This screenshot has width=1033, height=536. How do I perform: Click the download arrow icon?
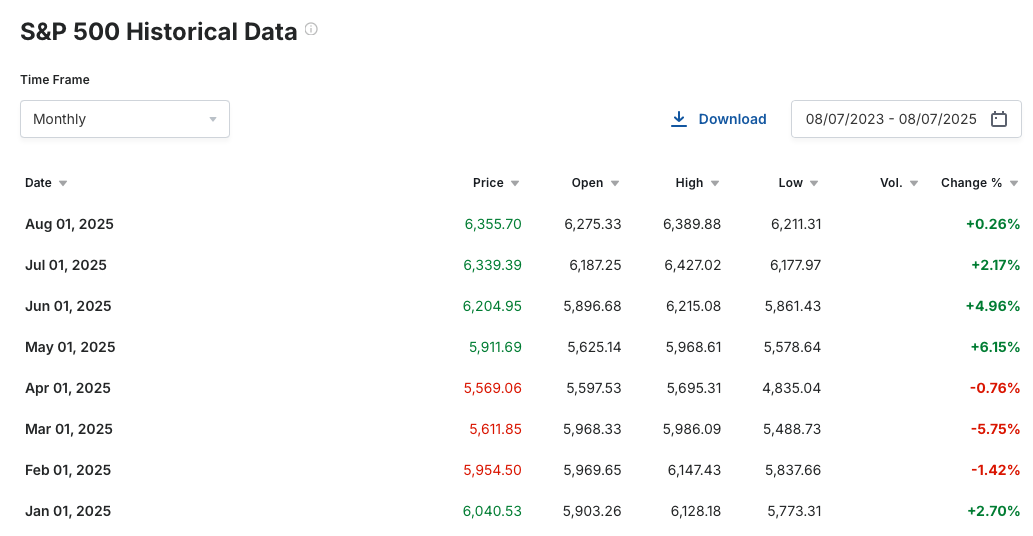(679, 119)
